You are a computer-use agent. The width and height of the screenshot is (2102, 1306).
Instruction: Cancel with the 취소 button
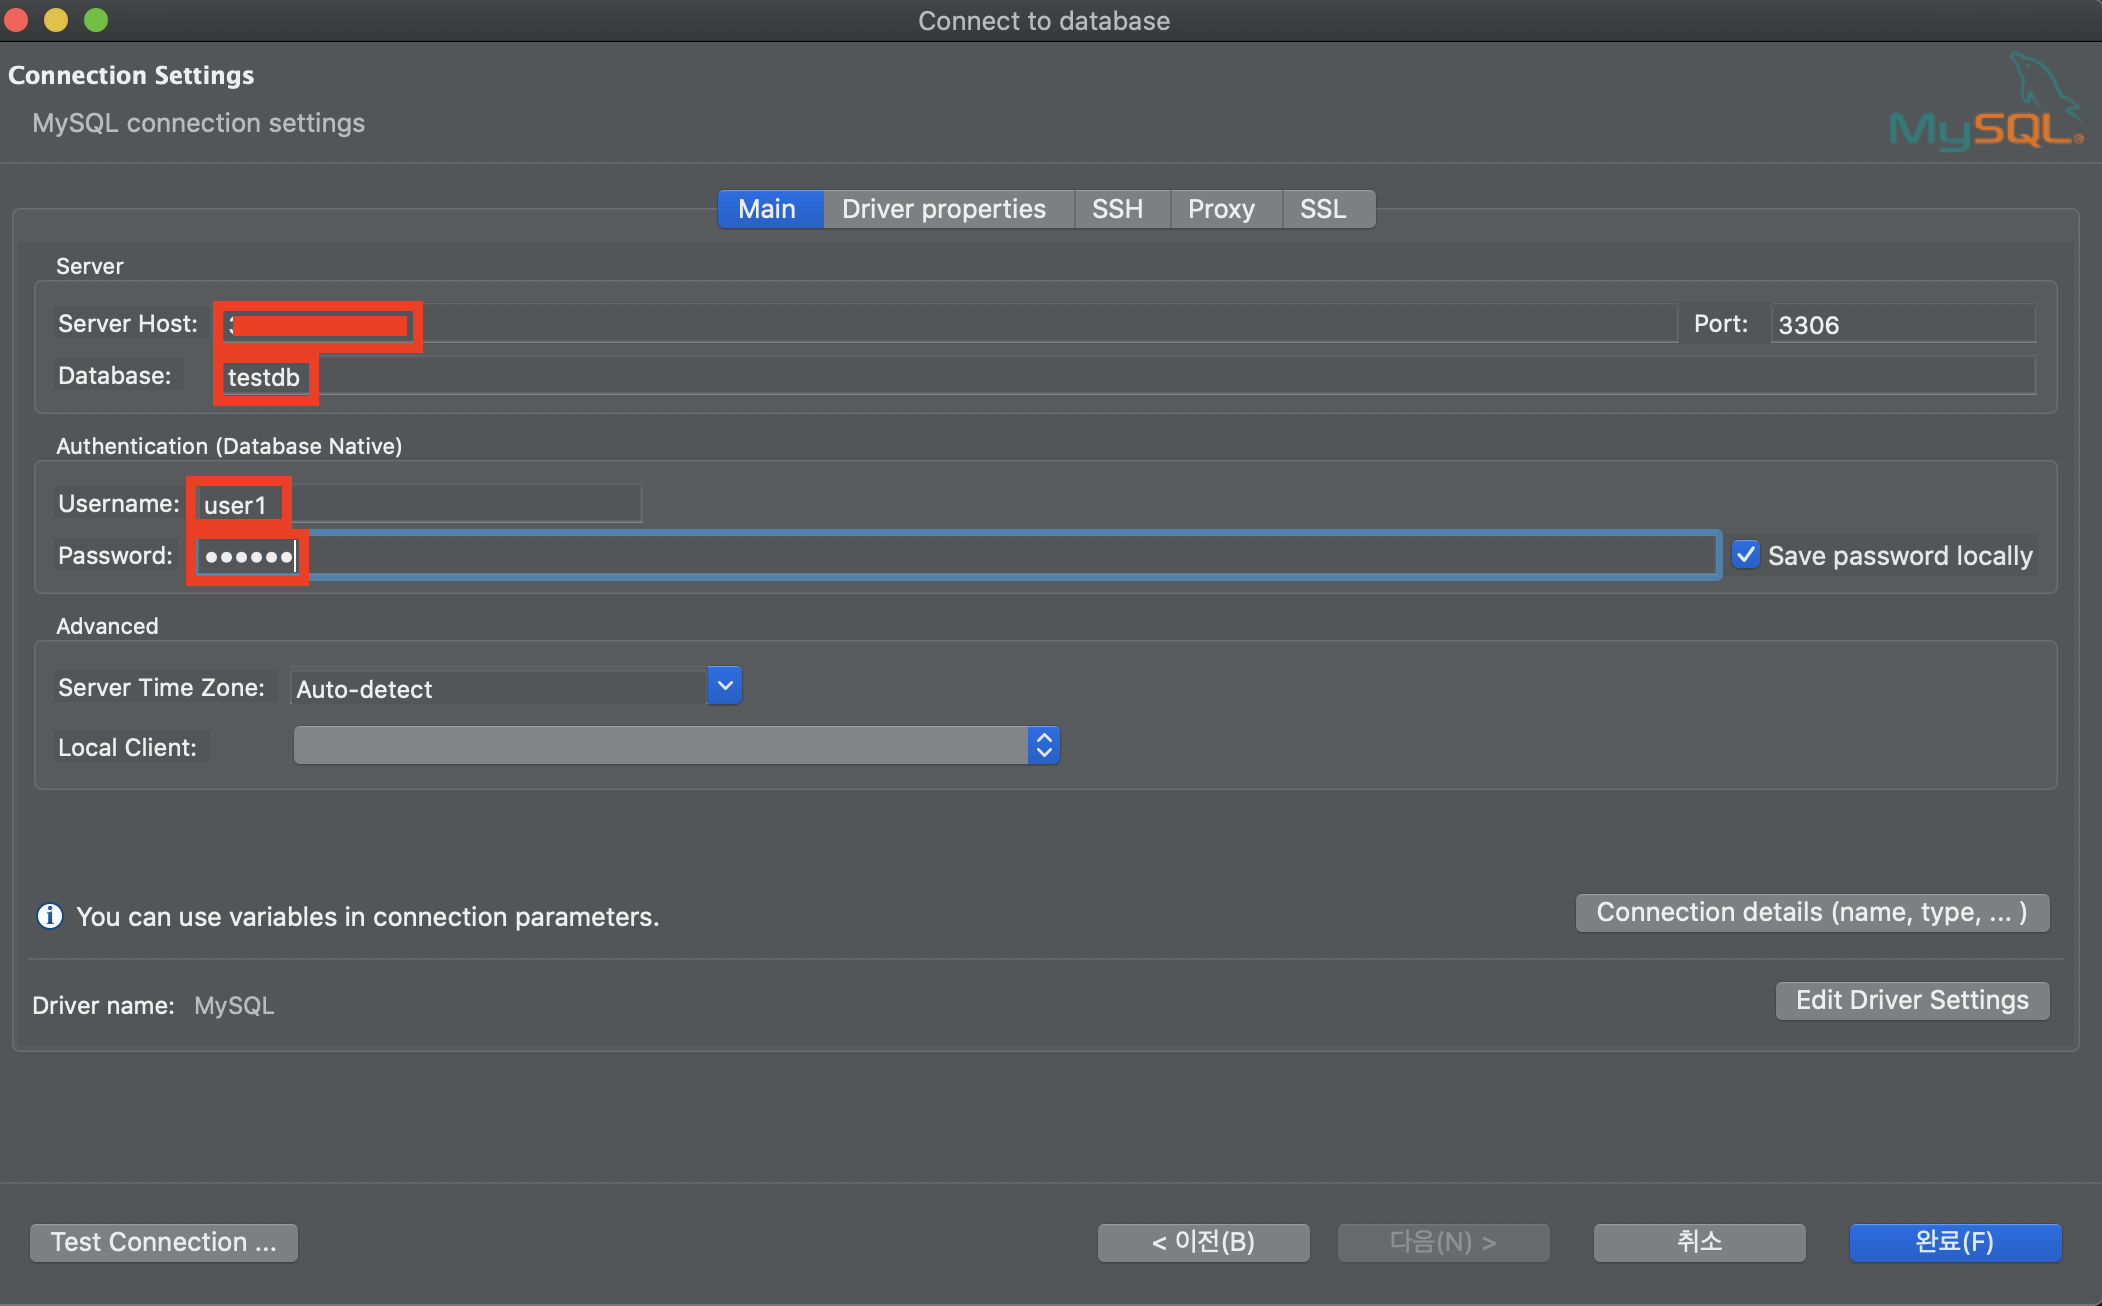(x=1699, y=1242)
